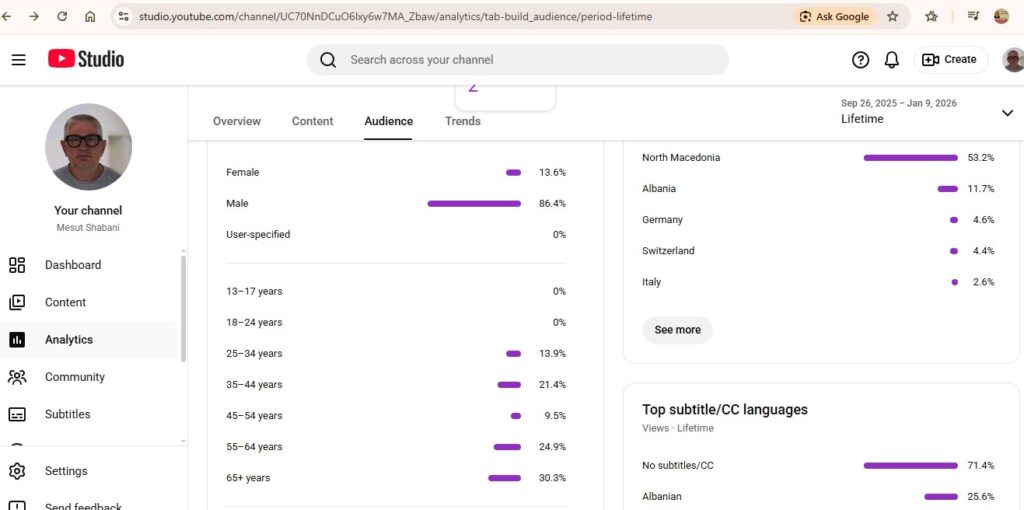Open the Help question mark icon
The height and width of the screenshot is (510, 1024).
(x=860, y=60)
